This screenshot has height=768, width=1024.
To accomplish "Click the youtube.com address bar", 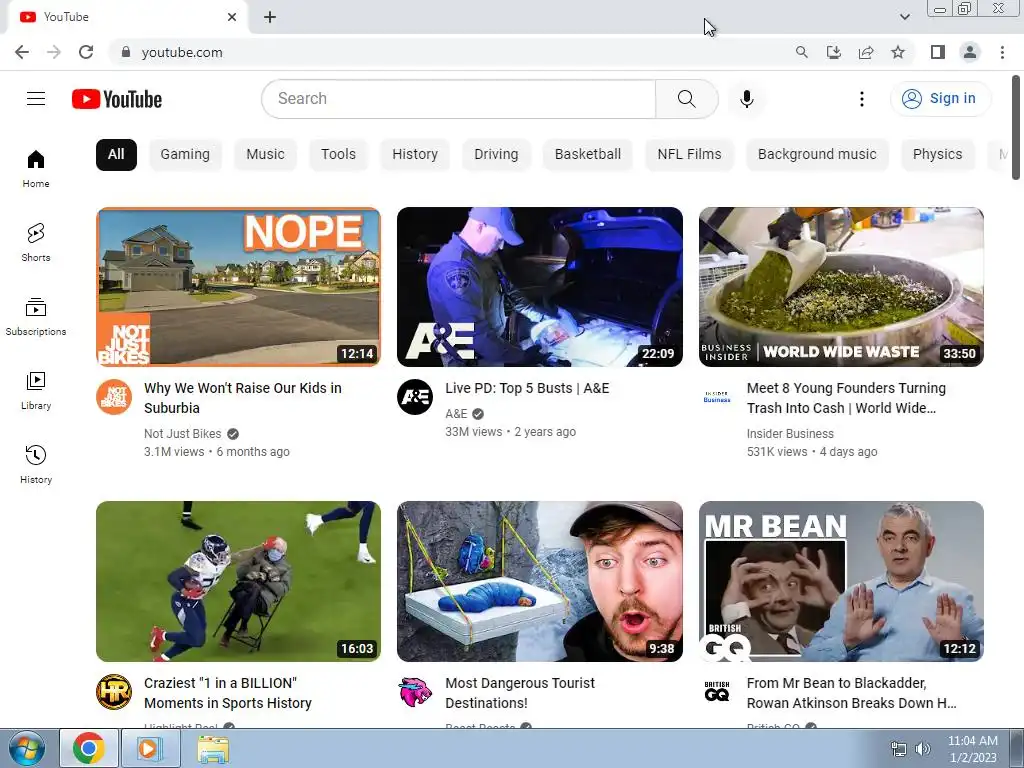I will pos(451,52).
